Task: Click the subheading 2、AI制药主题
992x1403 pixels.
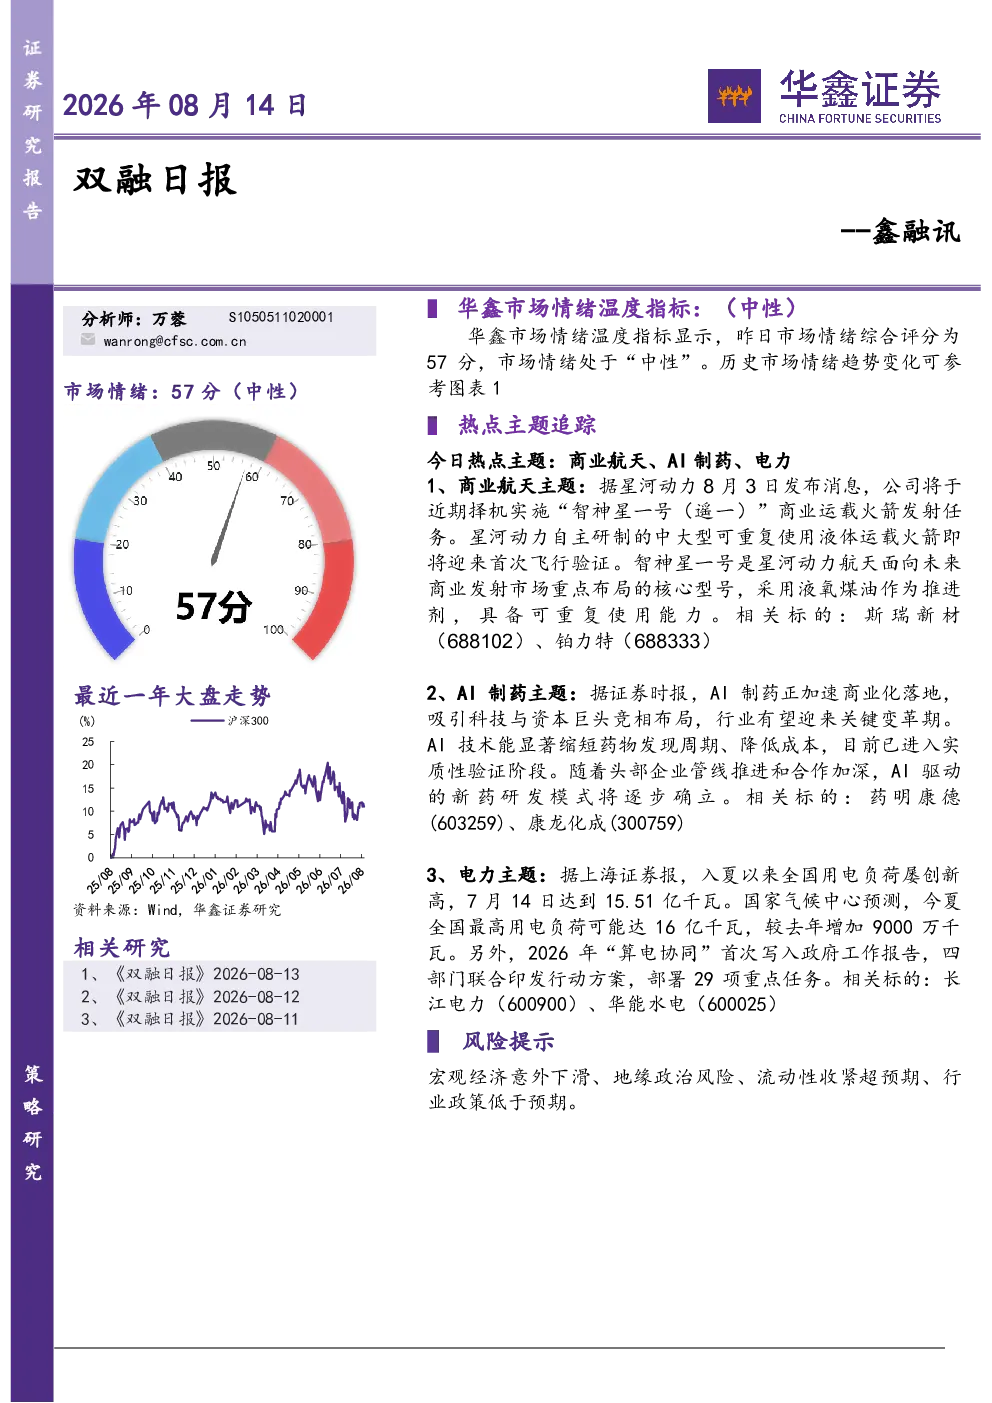Action: (x=502, y=693)
